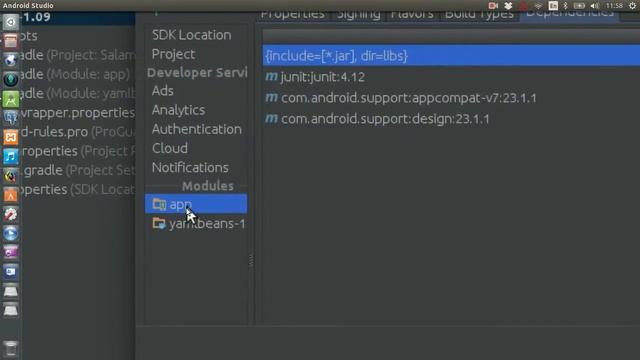Click the screen recorder tray icon
The width and height of the screenshot is (640, 360).
(493, 5)
